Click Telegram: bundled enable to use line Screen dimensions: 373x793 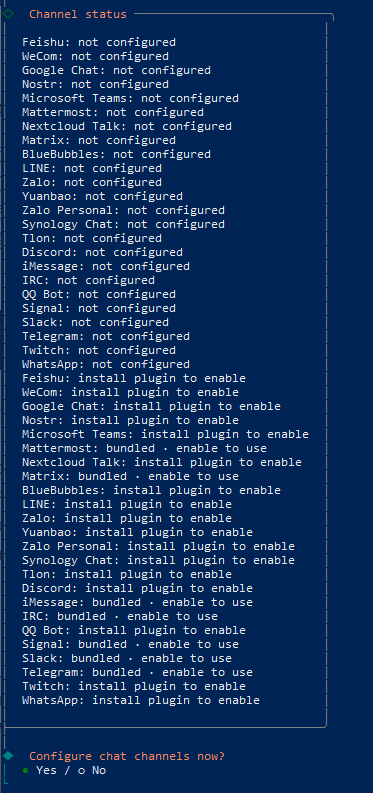pos(137,672)
